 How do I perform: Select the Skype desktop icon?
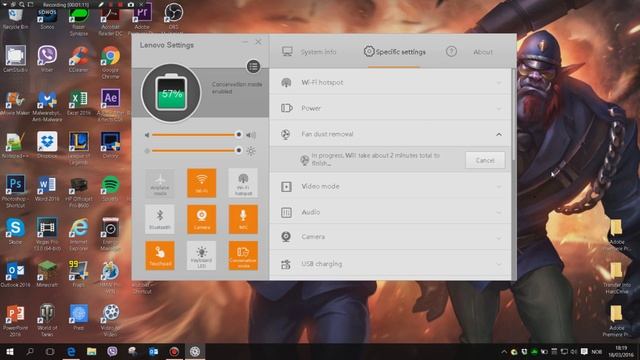(x=15, y=231)
